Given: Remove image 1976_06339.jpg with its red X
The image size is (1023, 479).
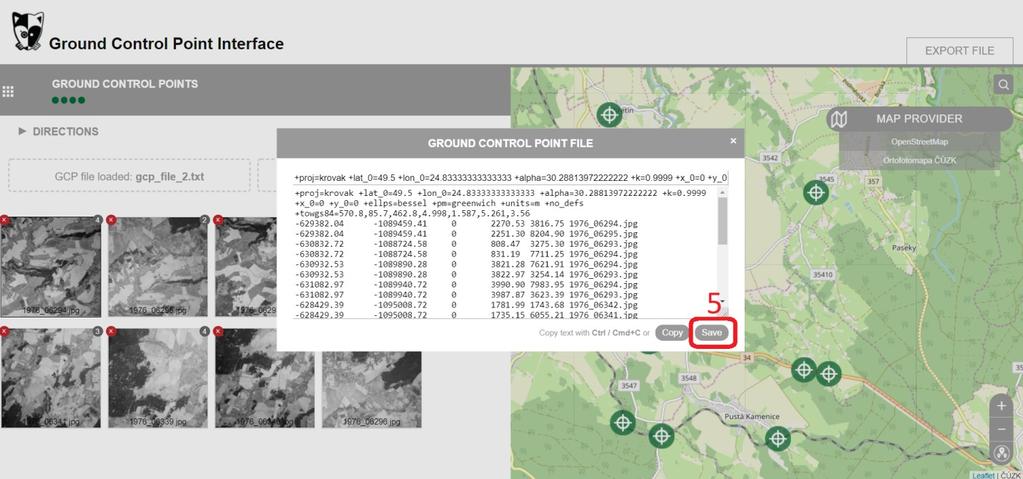Looking at the screenshot, I should [x=111, y=332].
